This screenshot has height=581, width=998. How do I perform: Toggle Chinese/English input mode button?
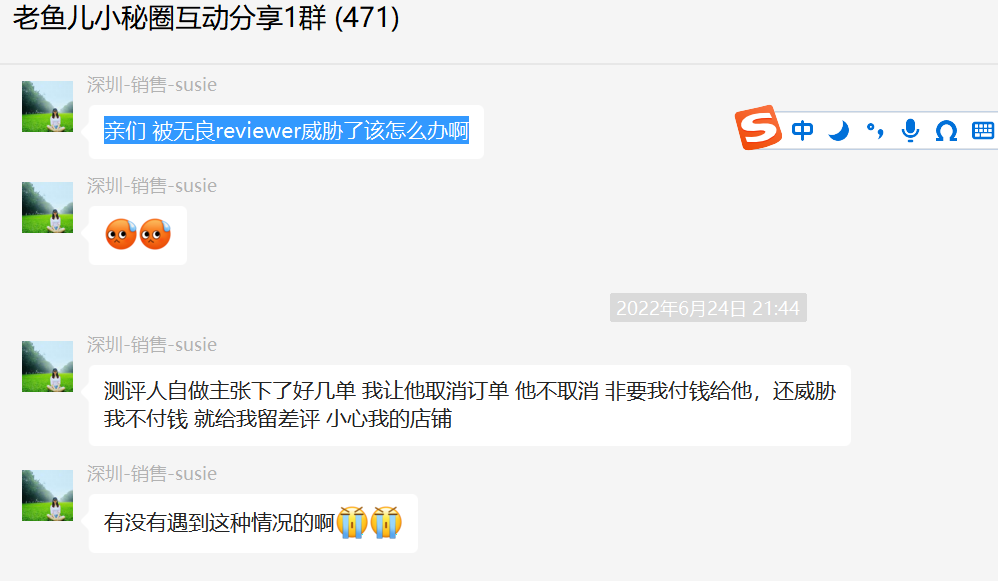point(803,130)
